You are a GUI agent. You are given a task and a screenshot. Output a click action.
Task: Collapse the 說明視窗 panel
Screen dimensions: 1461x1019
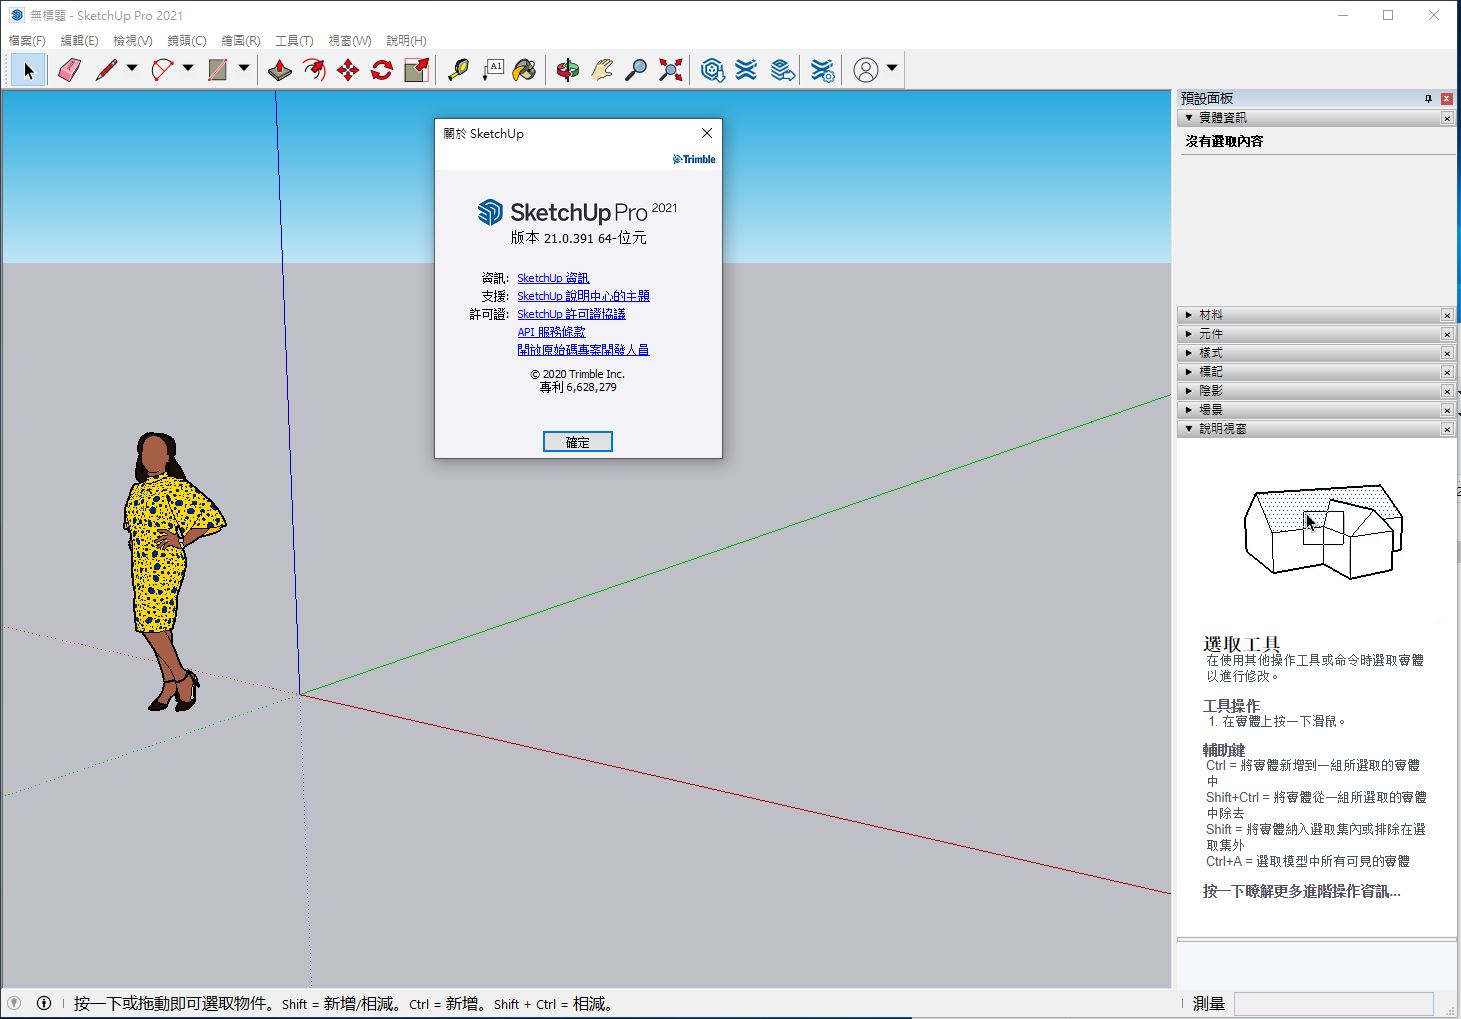point(1189,429)
